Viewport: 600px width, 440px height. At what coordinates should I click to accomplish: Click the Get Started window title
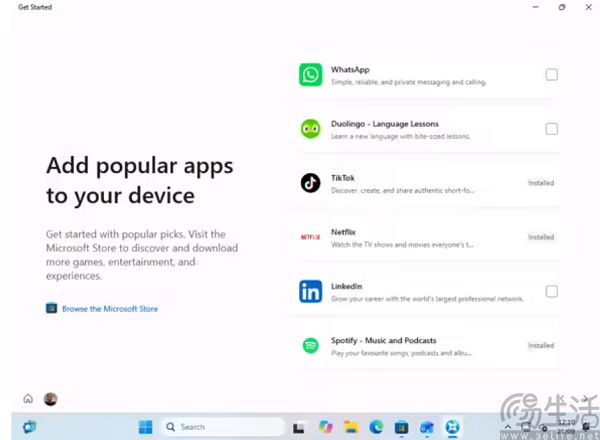pos(35,7)
